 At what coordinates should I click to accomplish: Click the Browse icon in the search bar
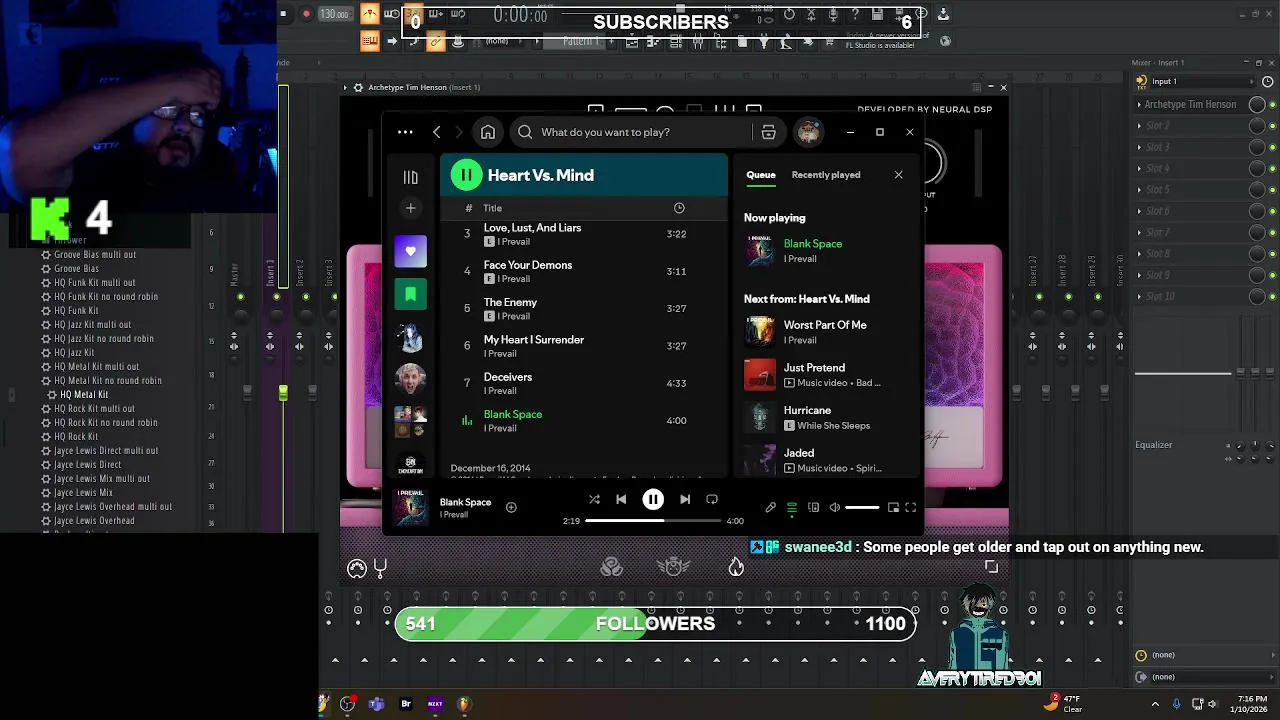click(x=768, y=132)
